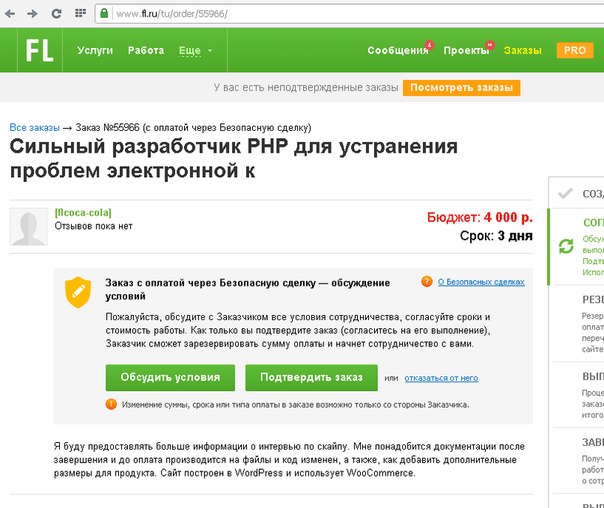Expand the Еще dropdown menu
This screenshot has height=508, width=604.
point(195,50)
